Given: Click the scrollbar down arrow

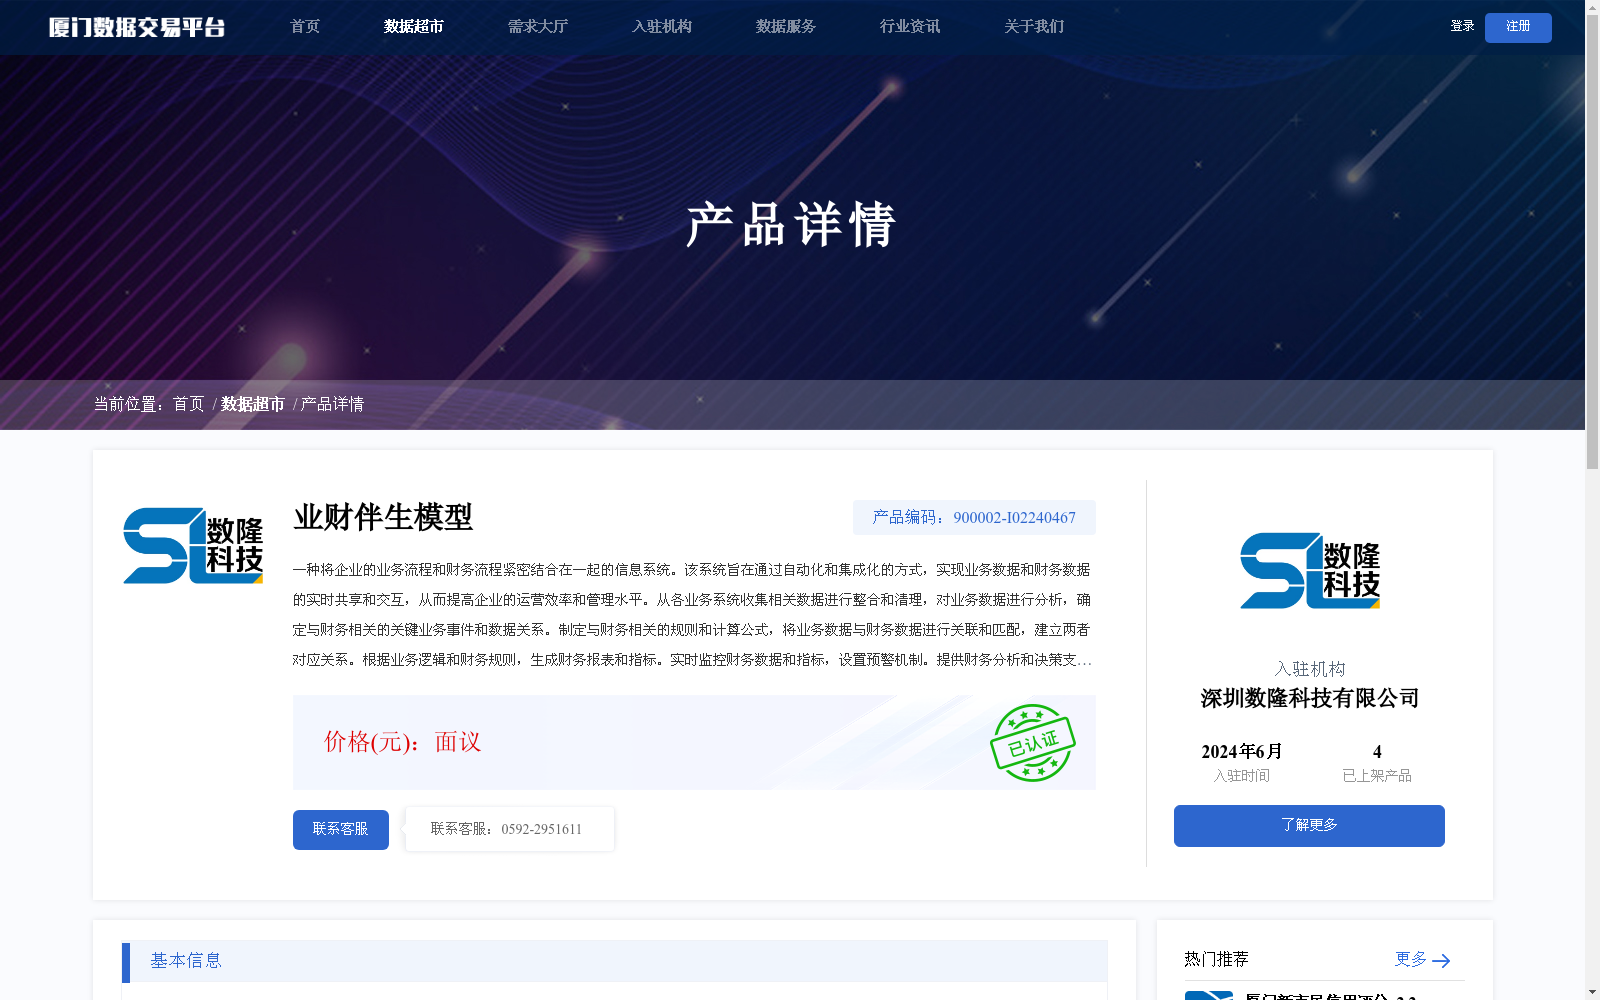Looking at the screenshot, I should coord(1592,992).
